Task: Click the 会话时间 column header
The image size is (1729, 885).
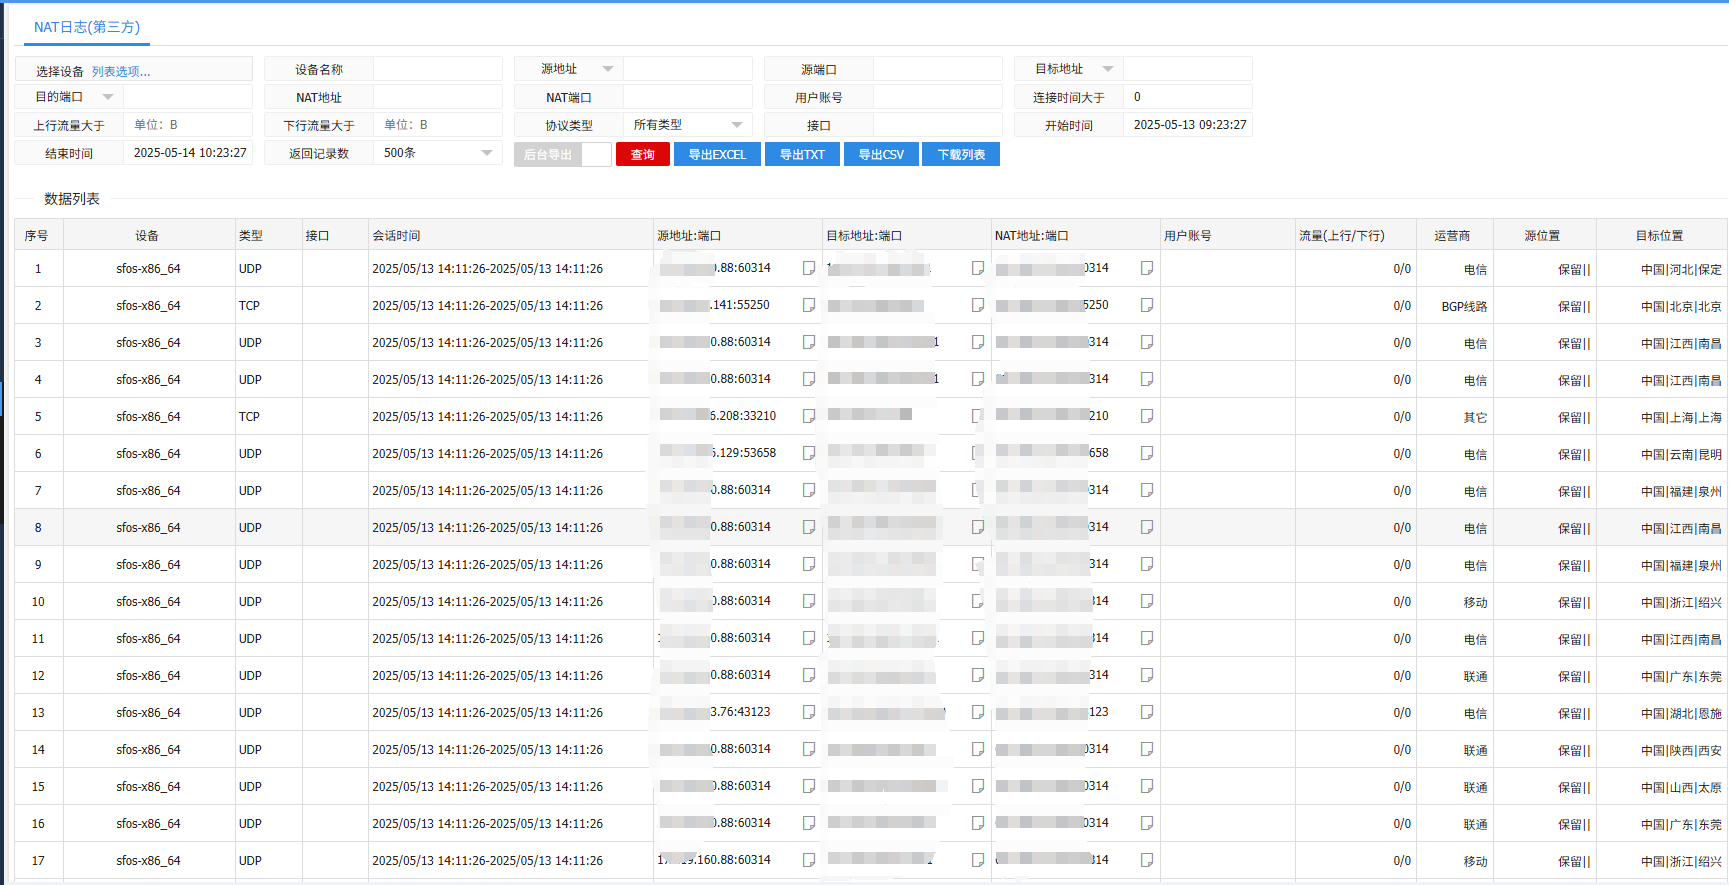Action: 510,235
